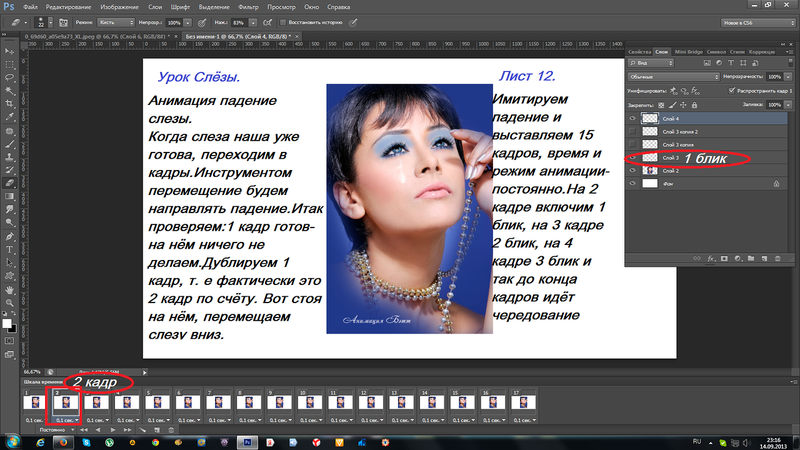Viewport: 800px width, 450px height.
Task: Select the Clone Stamp tool
Action: (x=9, y=158)
